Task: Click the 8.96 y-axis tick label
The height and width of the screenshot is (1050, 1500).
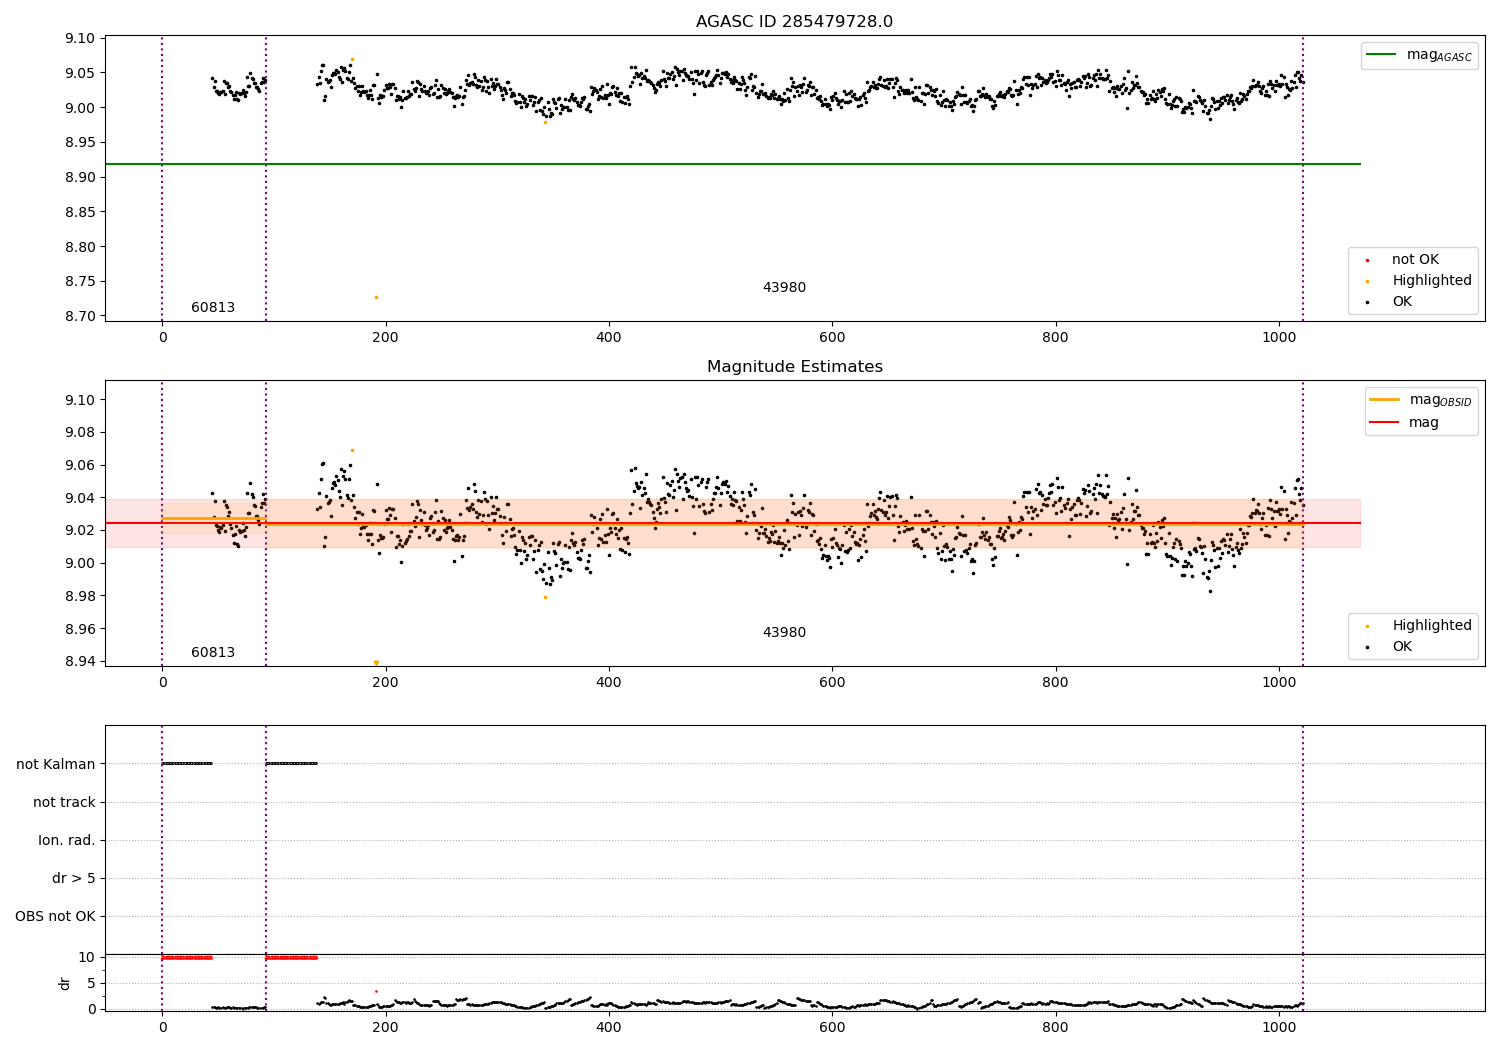Action: 79,630
